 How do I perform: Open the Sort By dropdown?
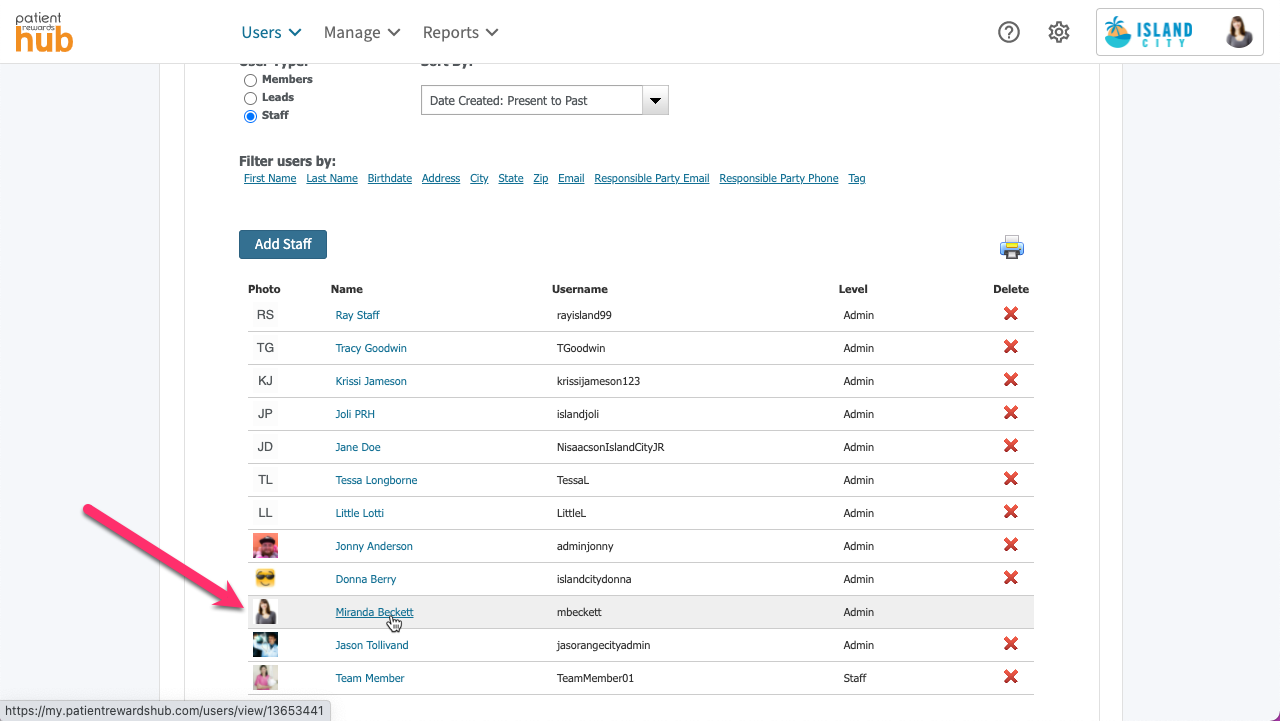pos(544,100)
